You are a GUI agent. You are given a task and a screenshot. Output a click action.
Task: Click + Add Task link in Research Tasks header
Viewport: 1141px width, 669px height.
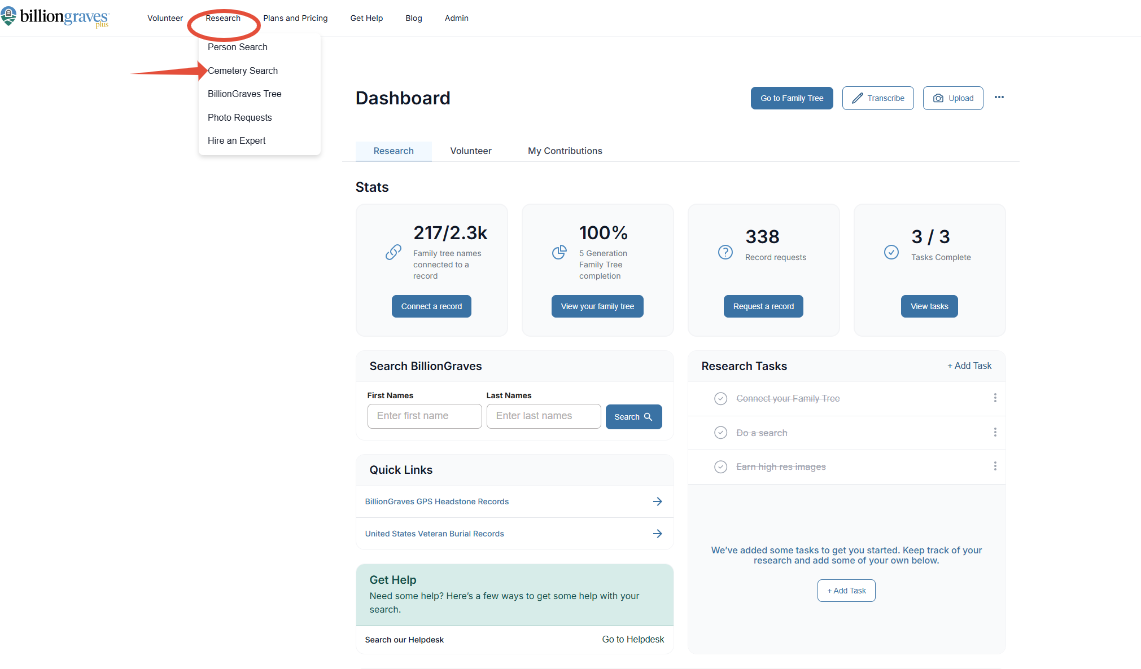click(969, 365)
